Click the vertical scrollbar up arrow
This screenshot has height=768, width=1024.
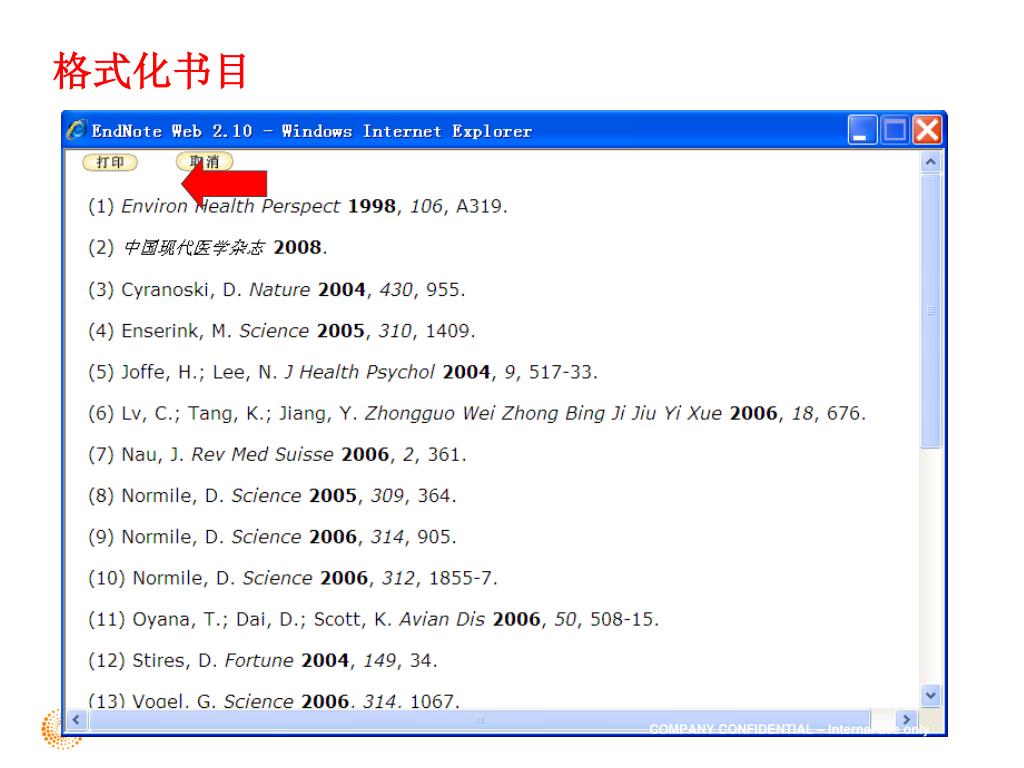point(931,161)
